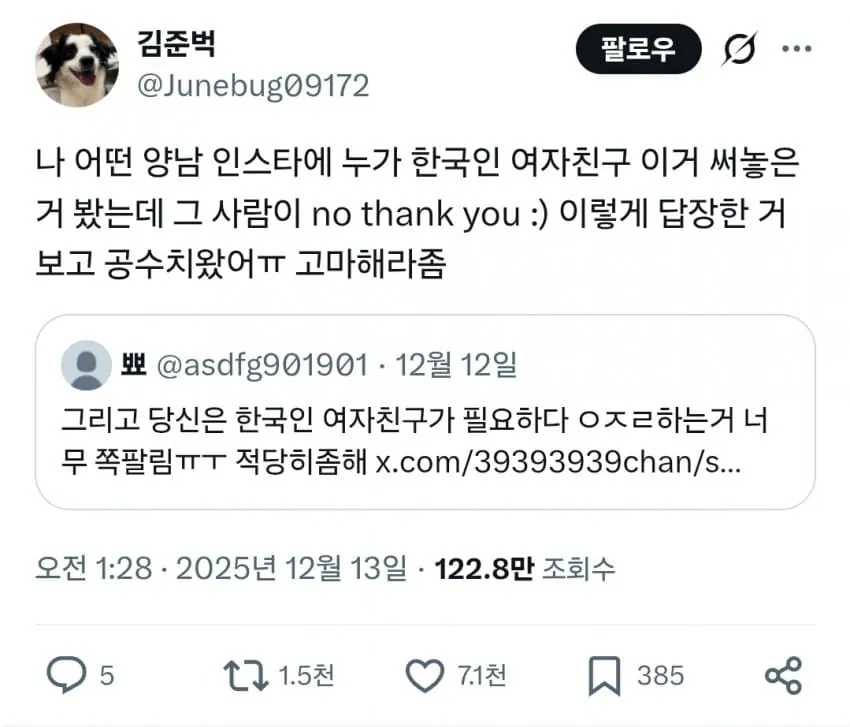850x727 pixels.
Task: Click the 오전 1:28 timestamp
Action: (94, 569)
